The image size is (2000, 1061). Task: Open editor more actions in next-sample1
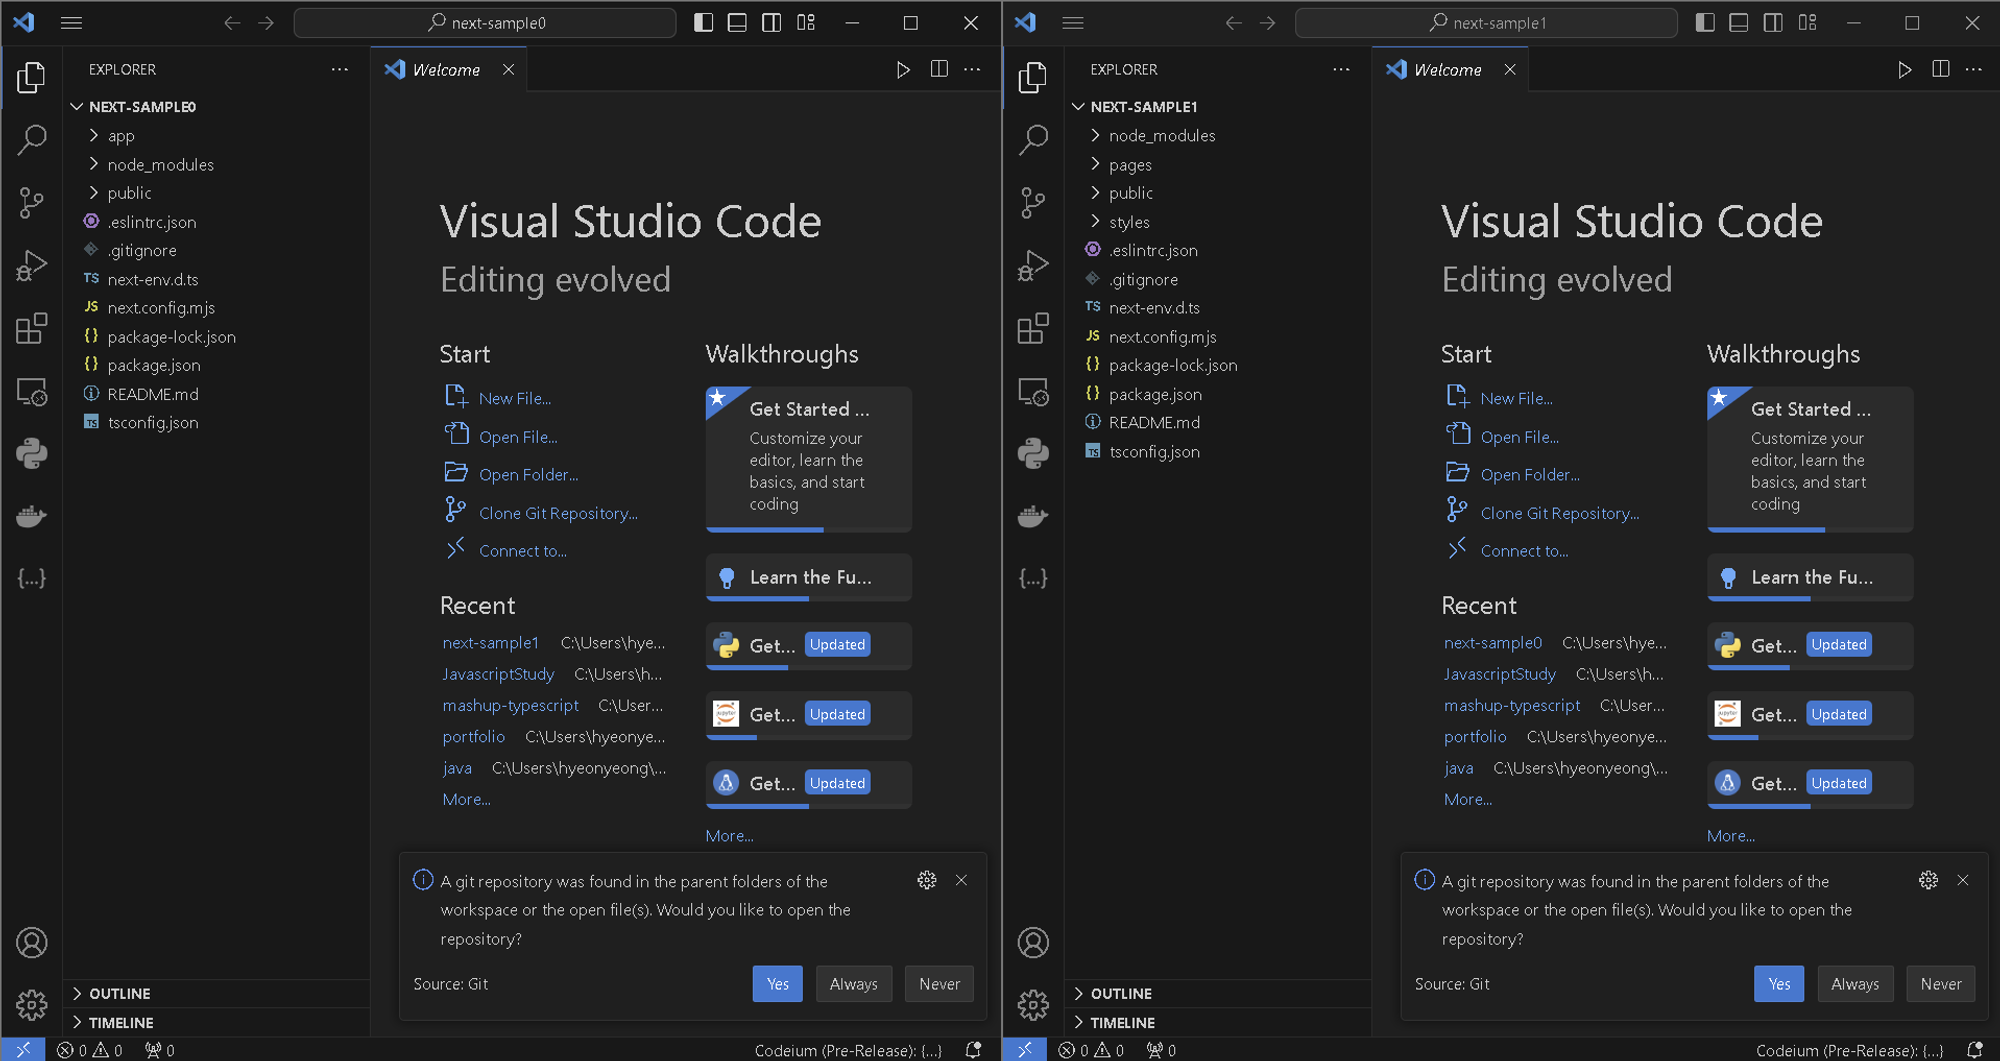(x=1974, y=69)
